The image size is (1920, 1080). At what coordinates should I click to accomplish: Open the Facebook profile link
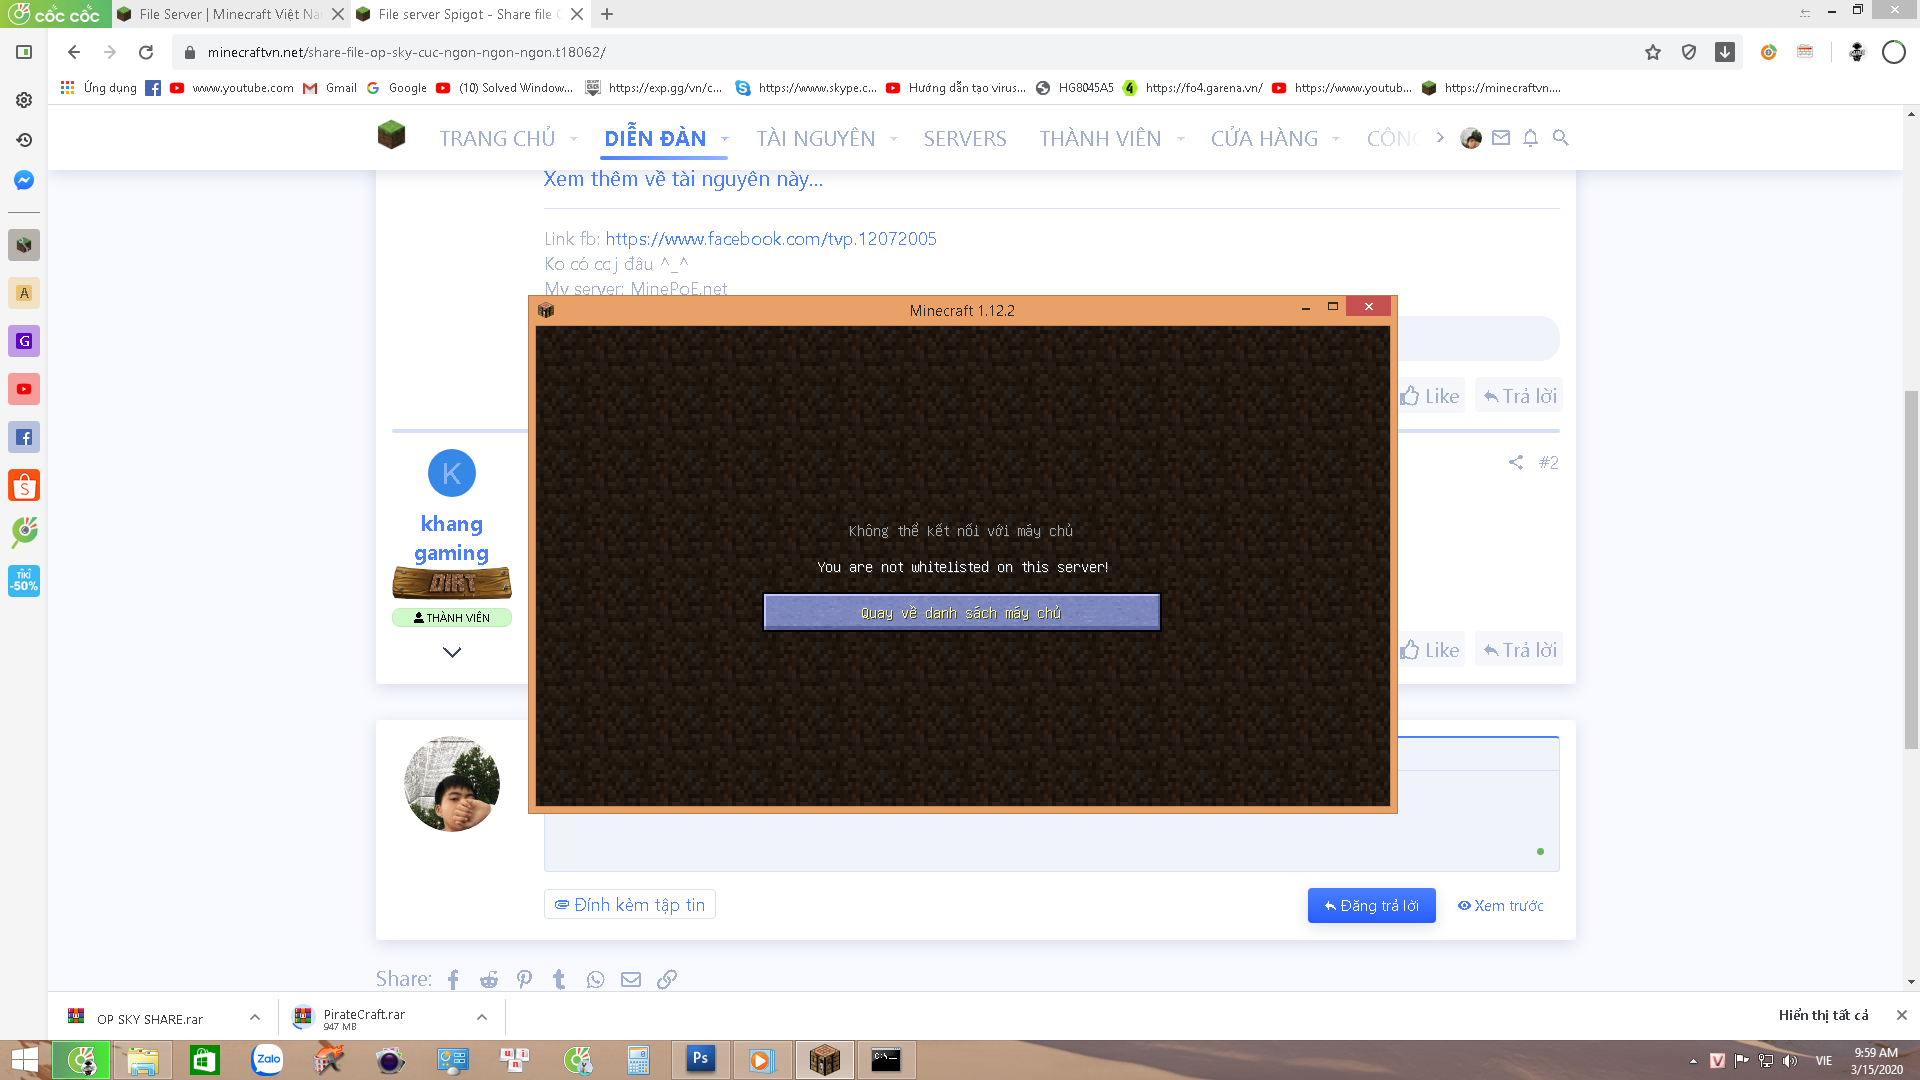coord(770,239)
